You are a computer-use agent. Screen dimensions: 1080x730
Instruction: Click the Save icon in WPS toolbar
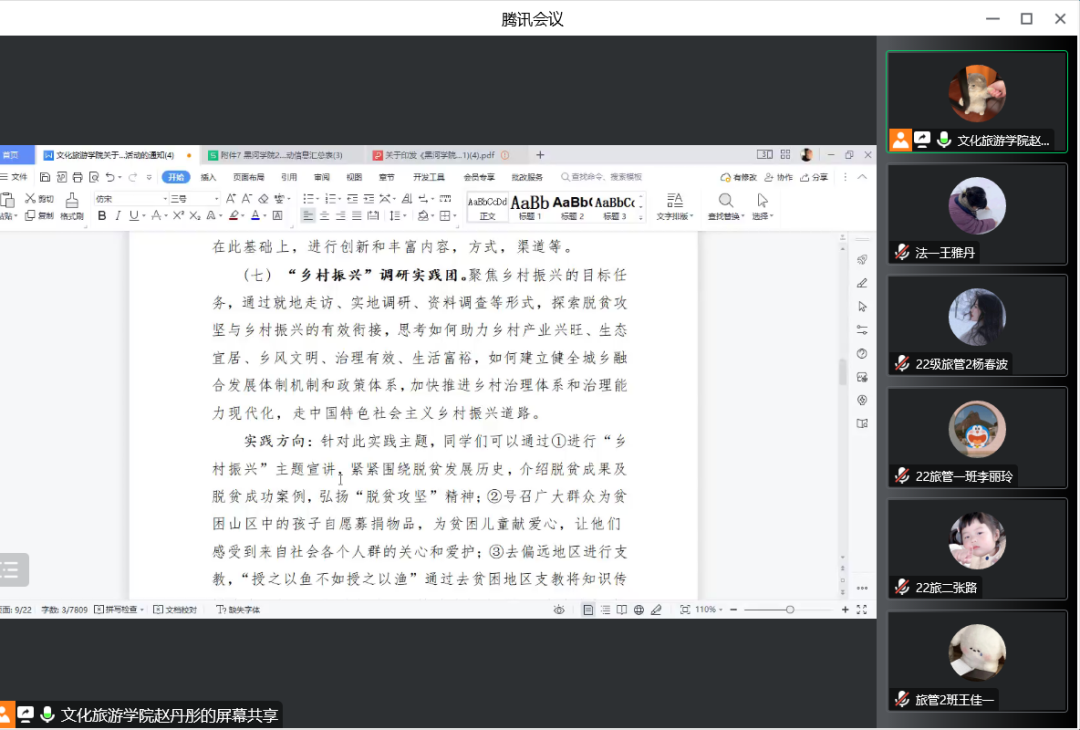pyautogui.click(x=45, y=177)
